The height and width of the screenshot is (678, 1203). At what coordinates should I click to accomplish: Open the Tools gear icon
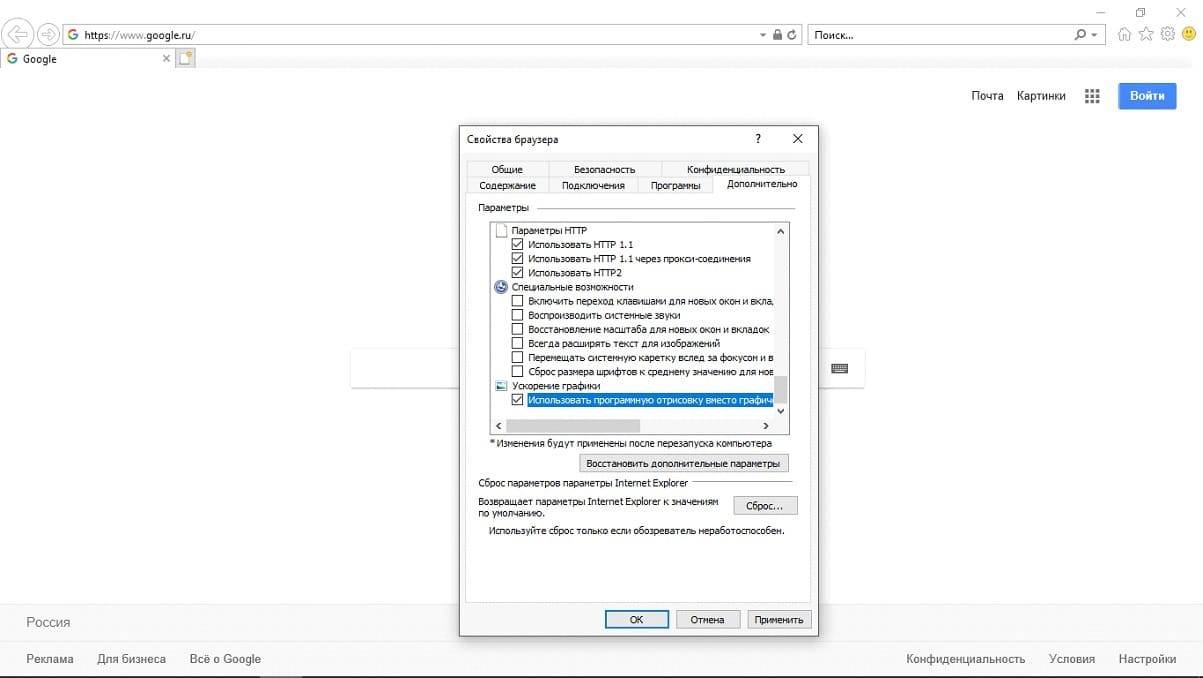pos(1167,34)
